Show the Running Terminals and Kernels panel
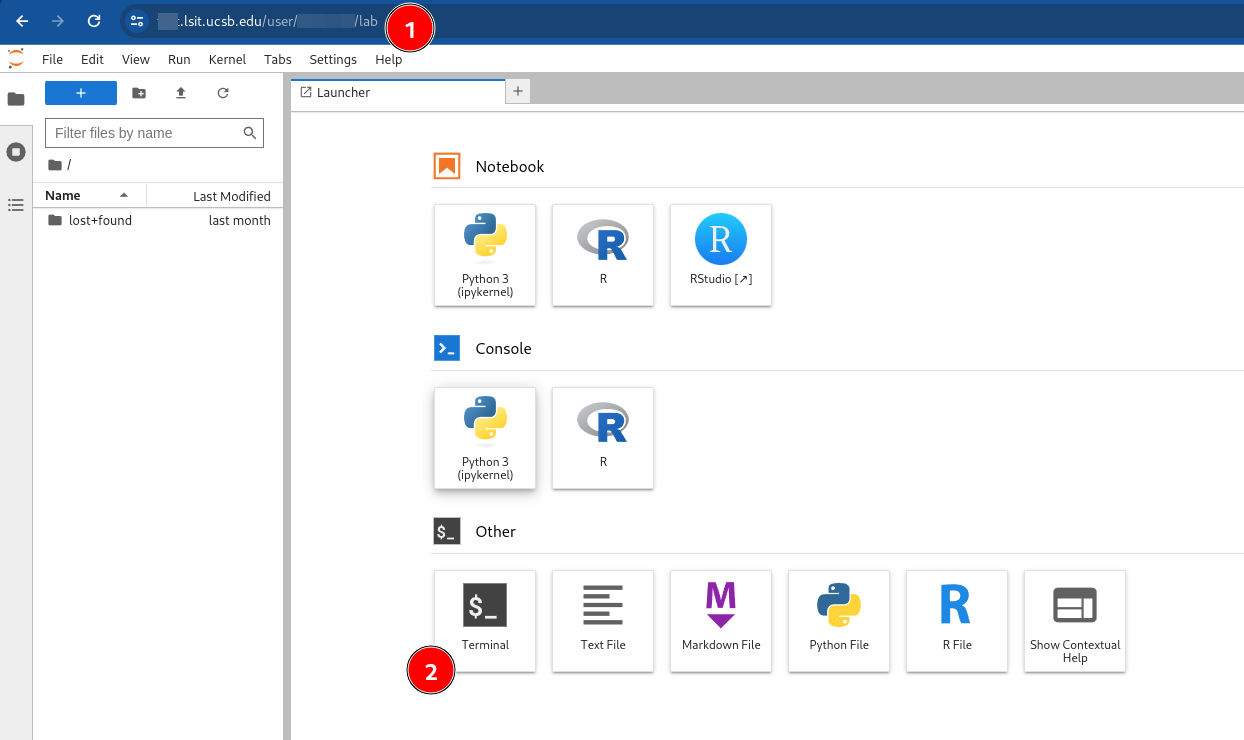Image resolution: width=1244 pixels, height=740 pixels. (16, 152)
